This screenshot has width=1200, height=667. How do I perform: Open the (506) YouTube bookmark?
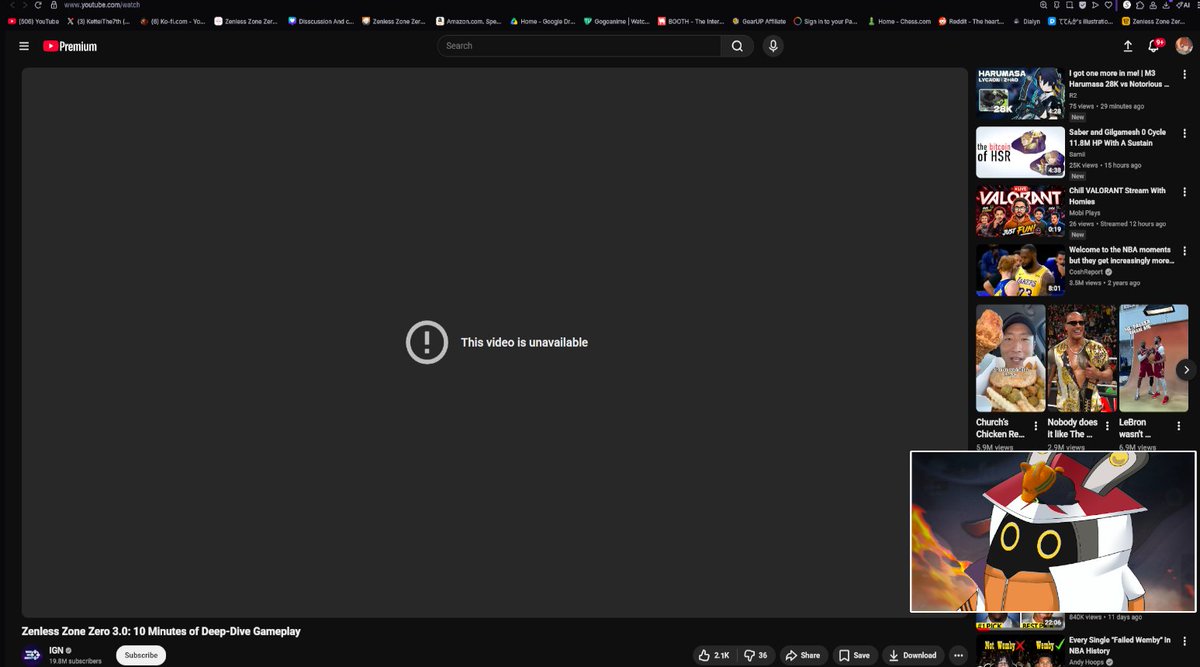tap(33, 21)
